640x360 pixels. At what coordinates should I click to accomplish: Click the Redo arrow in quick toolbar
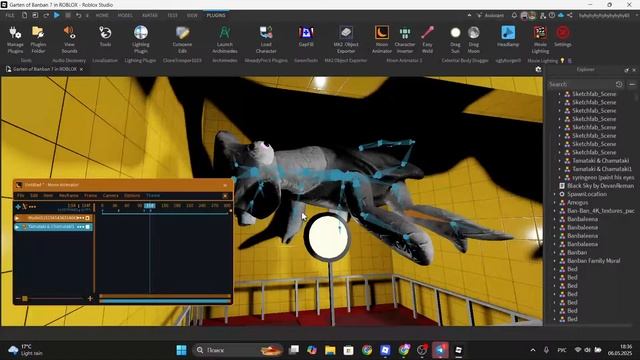pyautogui.click(x=46, y=15)
